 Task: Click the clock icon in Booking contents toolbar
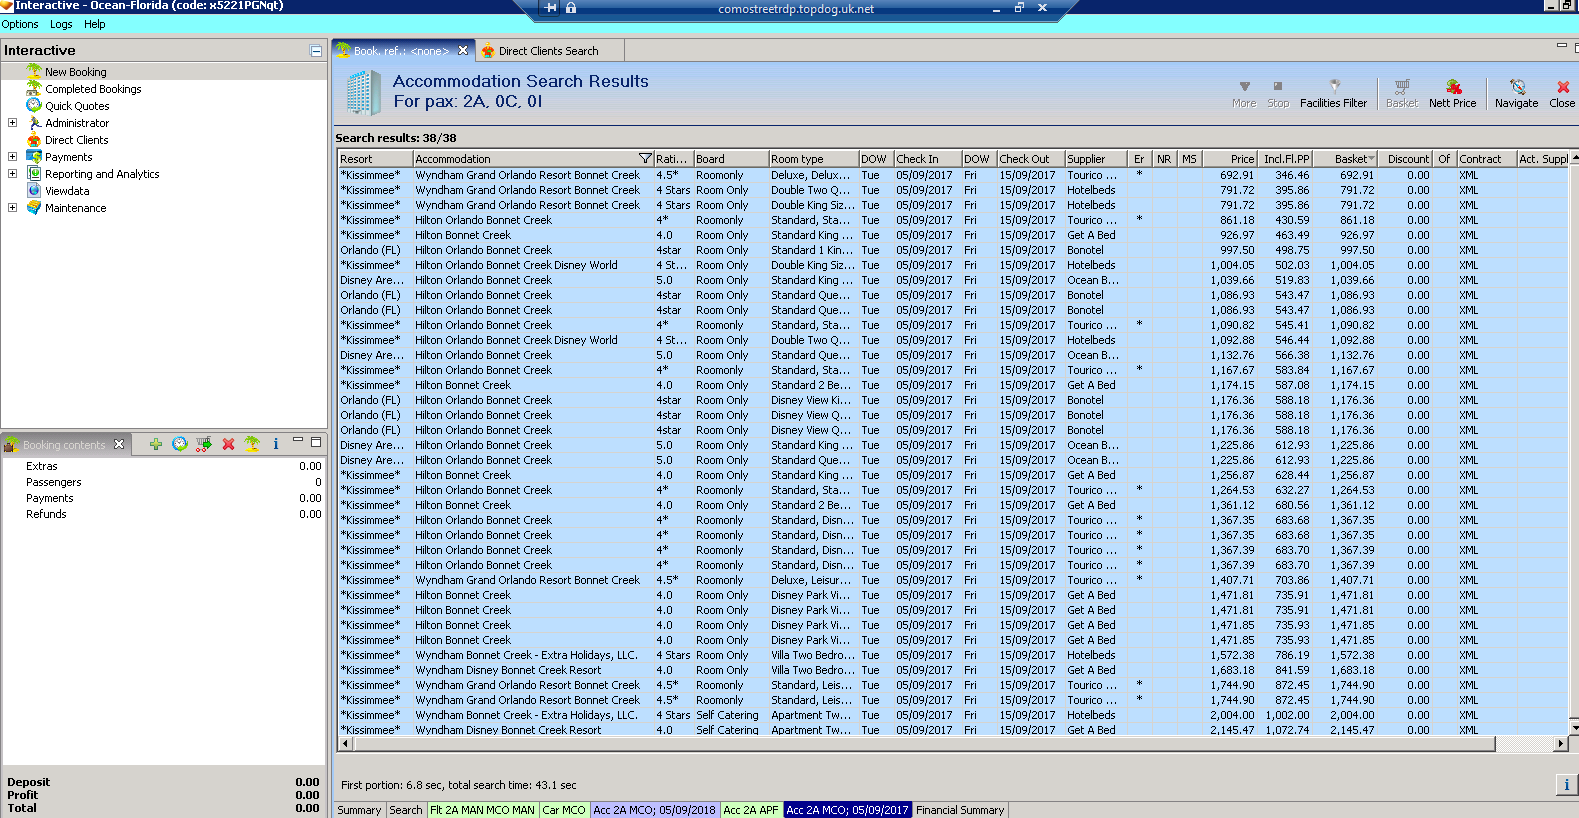pyautogui.click(x=180, y=444)
